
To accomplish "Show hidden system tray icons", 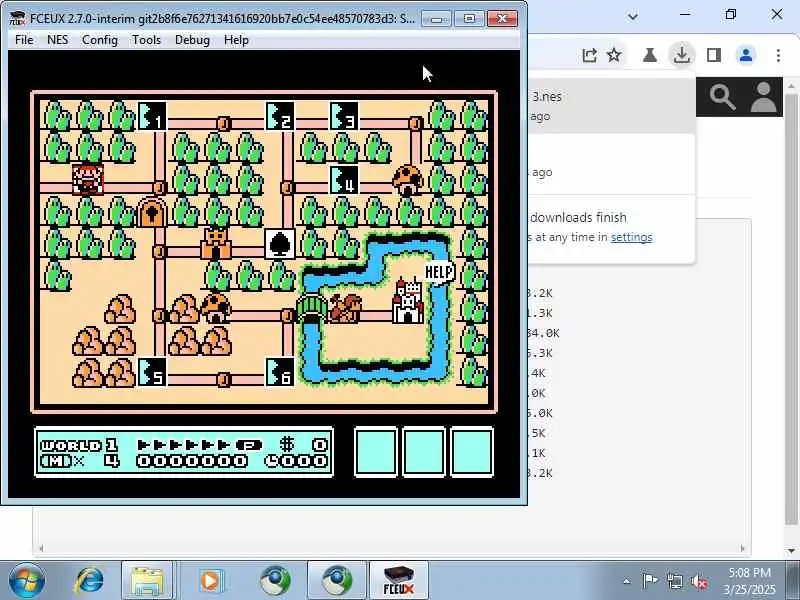I will [x=627, y=581].
